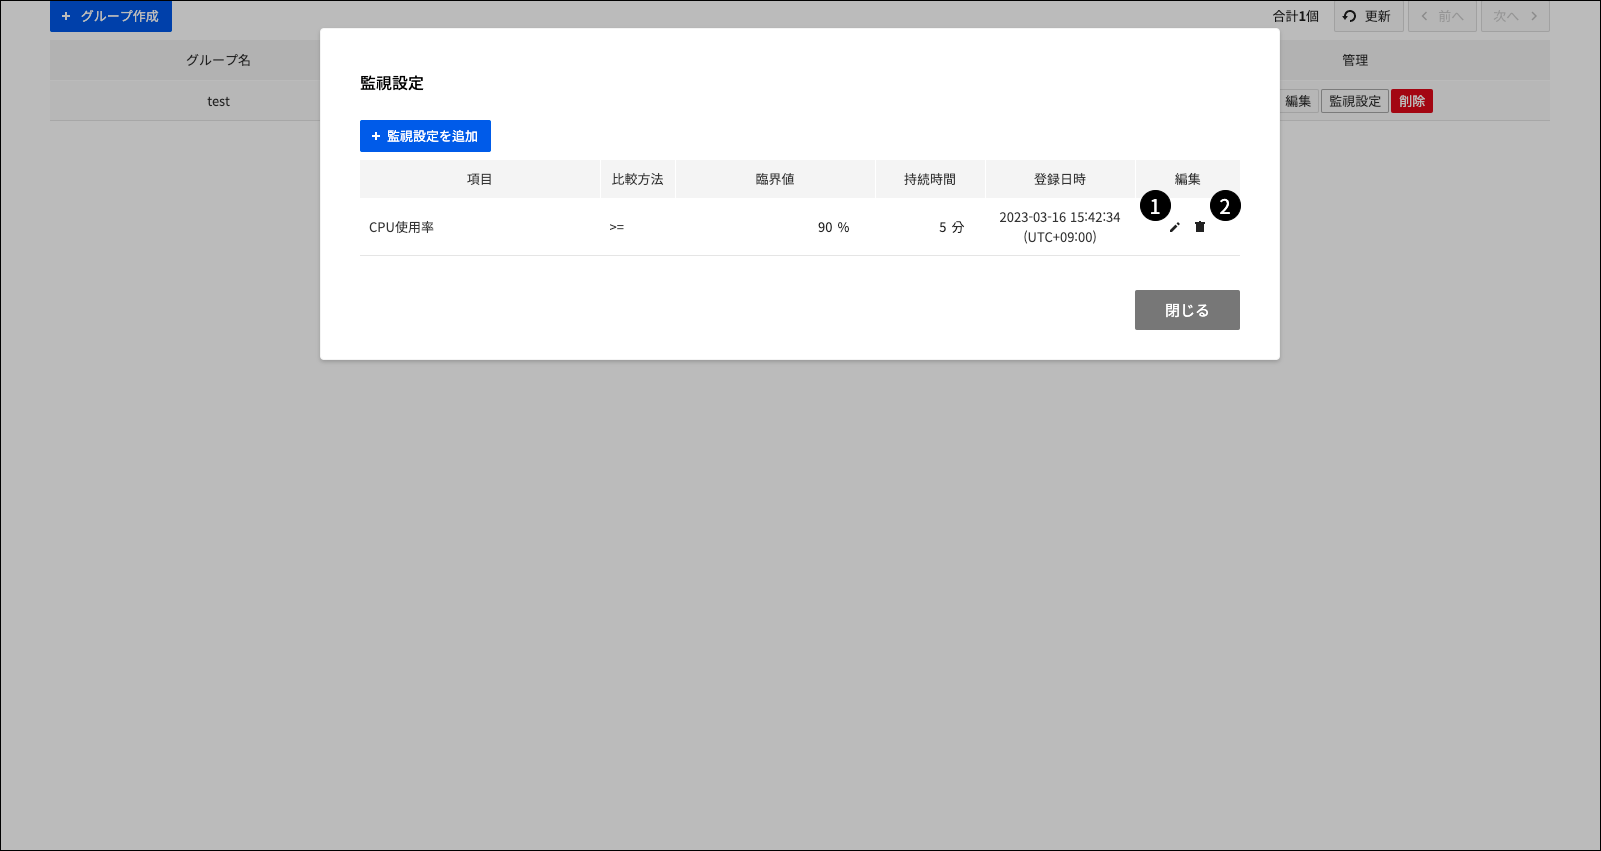
Task: Click the 登録日時 column header
Action: [1060, 179]
